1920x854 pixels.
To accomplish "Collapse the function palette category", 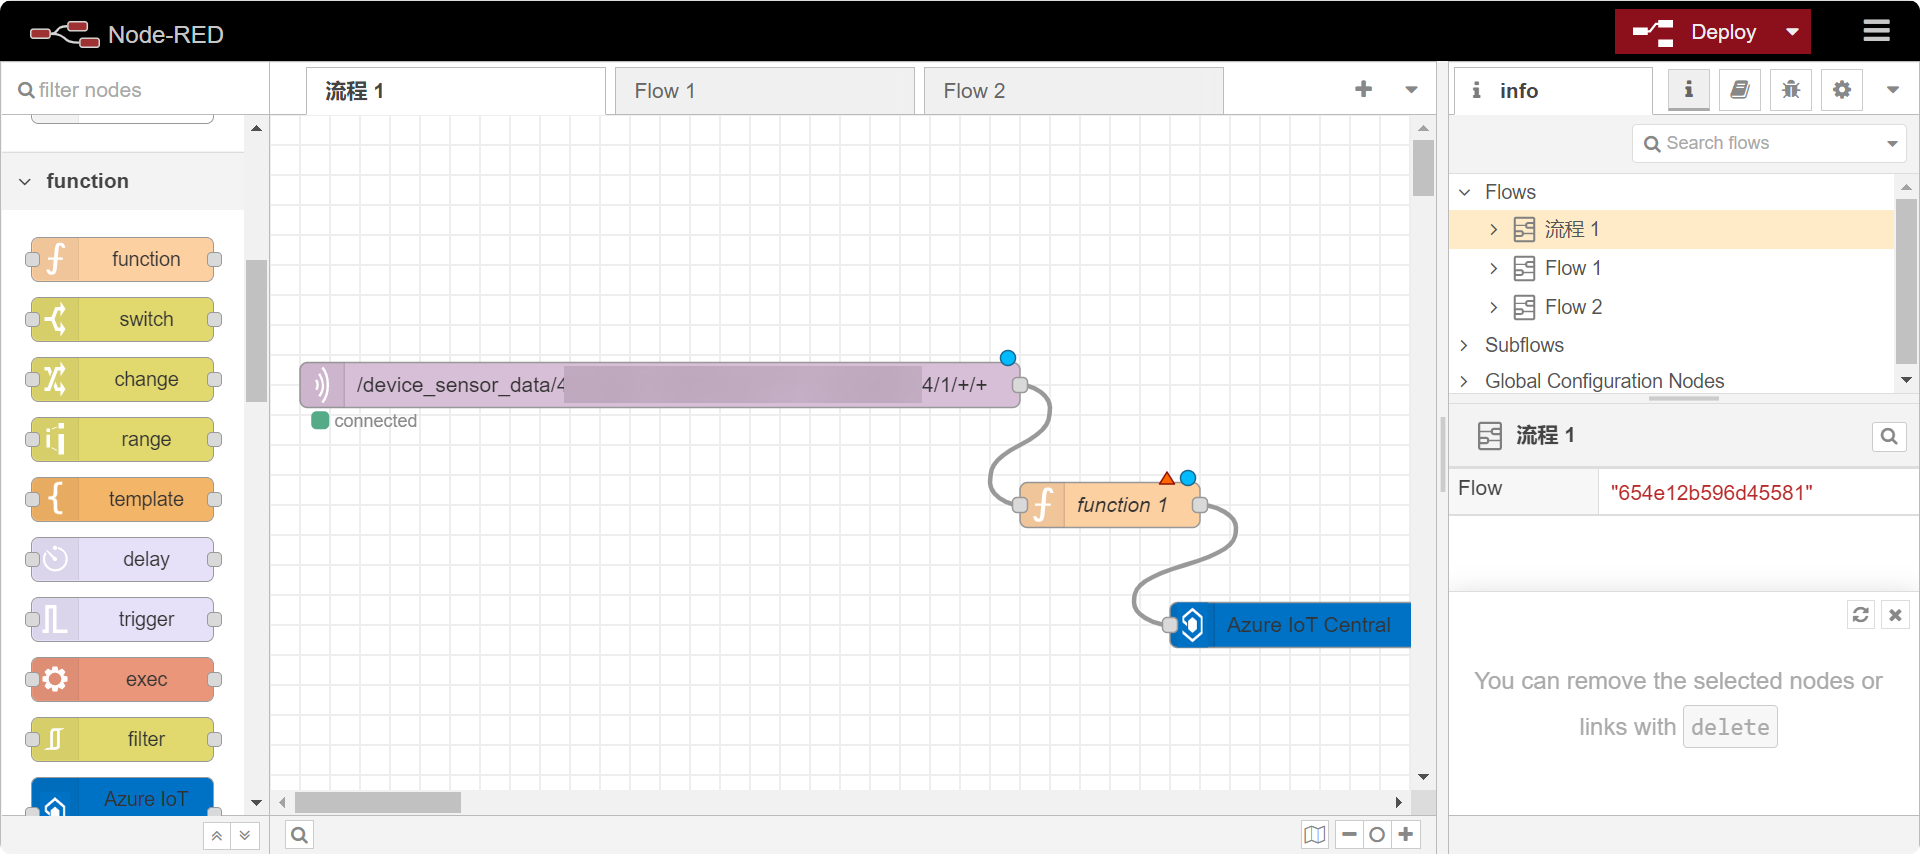I will pos(122,181).
